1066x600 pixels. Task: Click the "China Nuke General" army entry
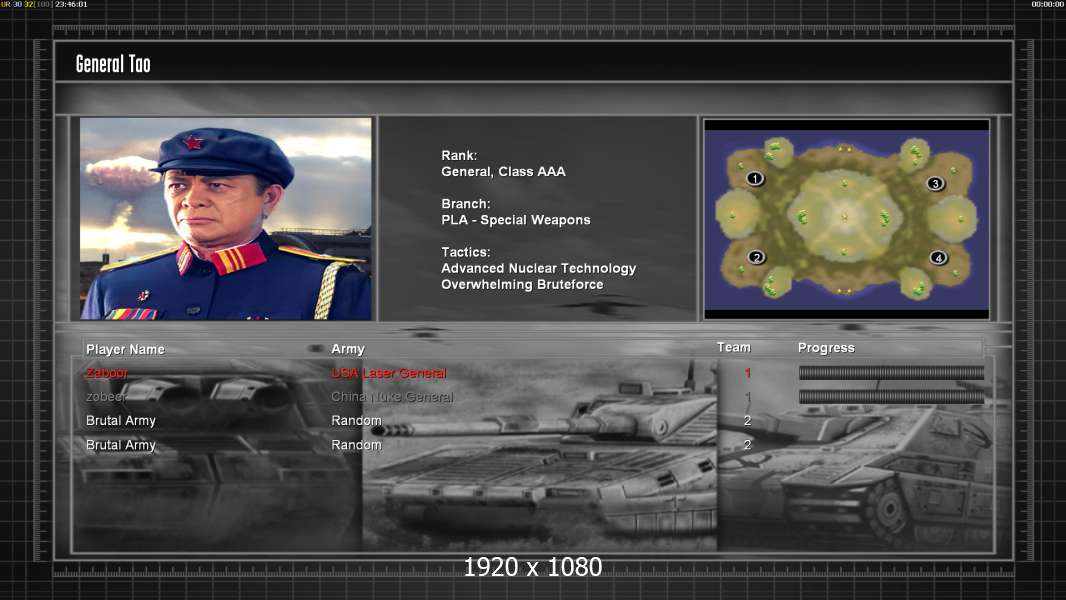(392, 397)
